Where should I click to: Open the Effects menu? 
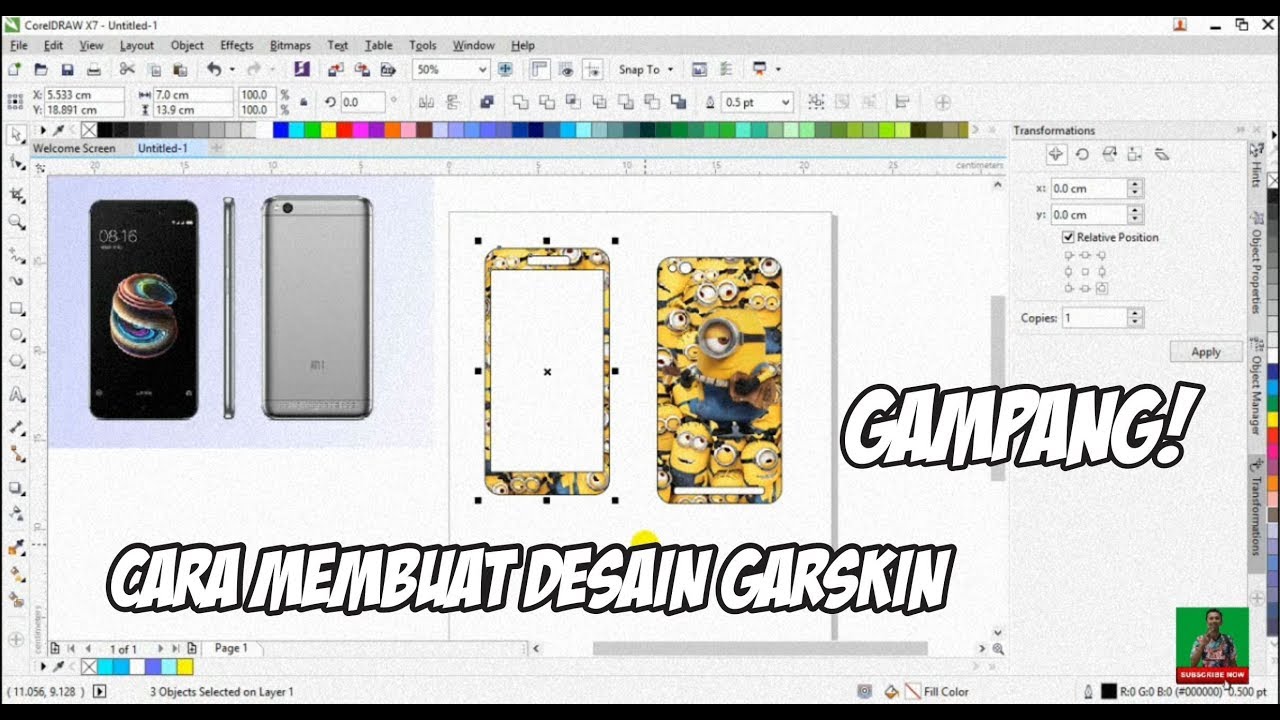click(x=237, y=46)
